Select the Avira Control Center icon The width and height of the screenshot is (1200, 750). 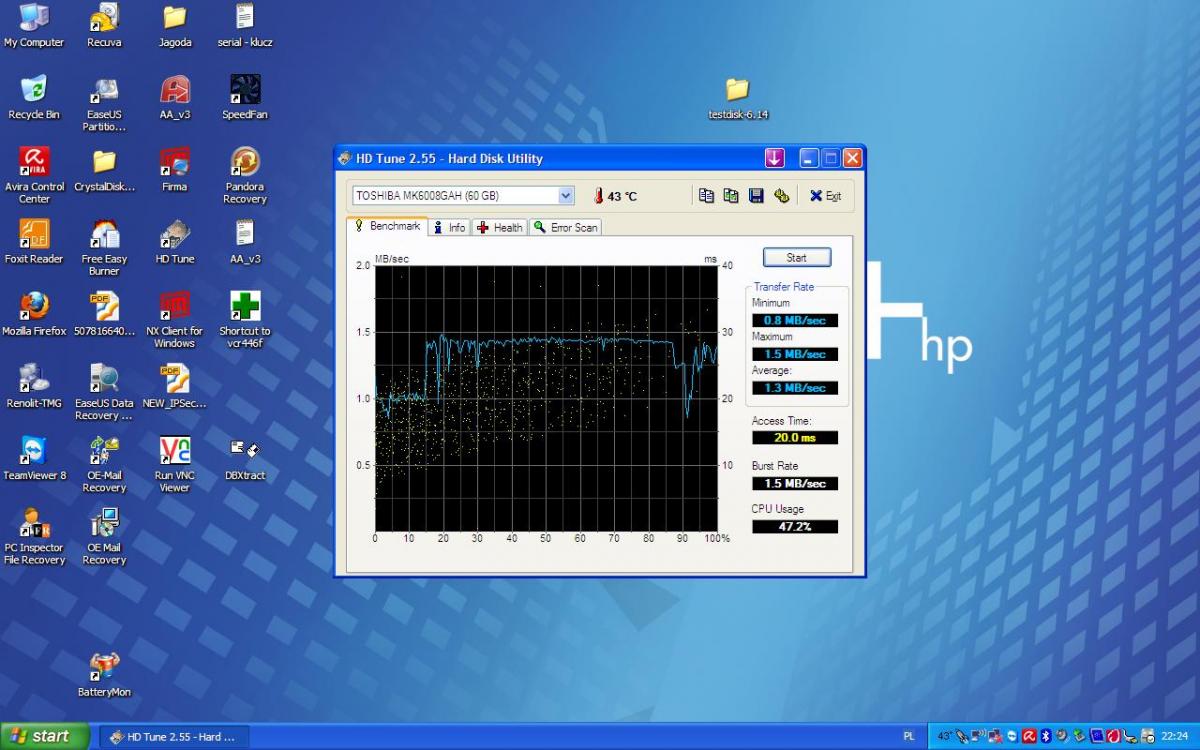(34, 176)
